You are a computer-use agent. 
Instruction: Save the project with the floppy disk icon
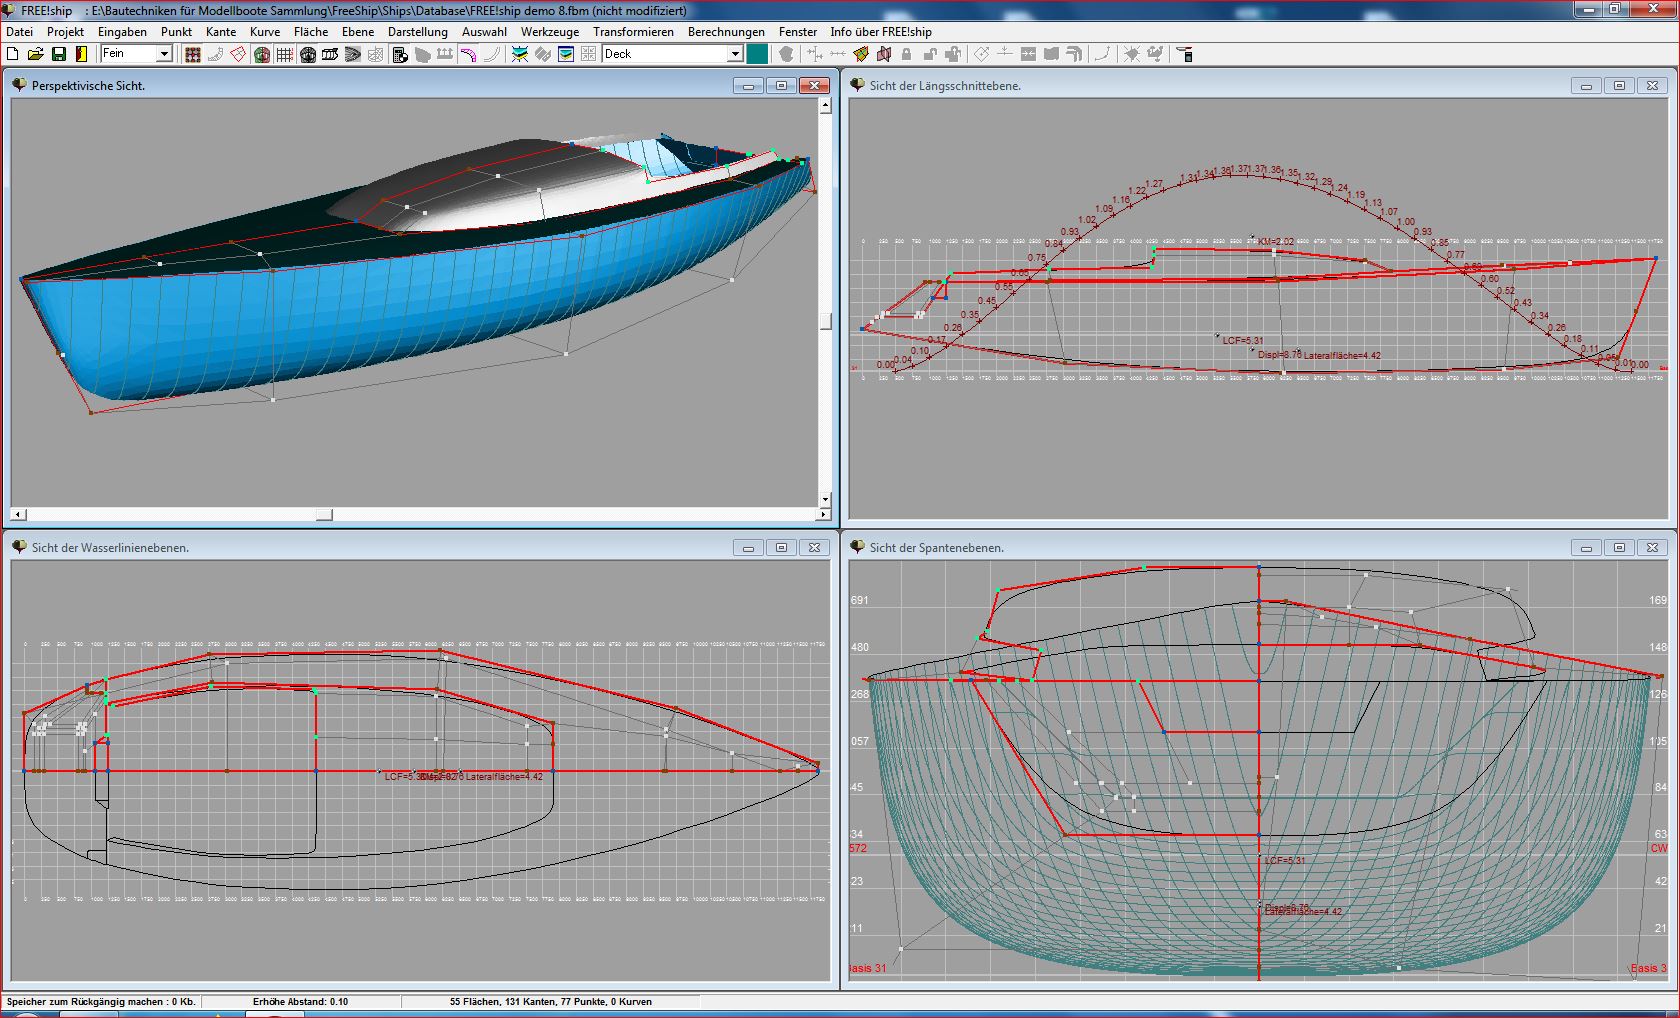click(59, 54)
